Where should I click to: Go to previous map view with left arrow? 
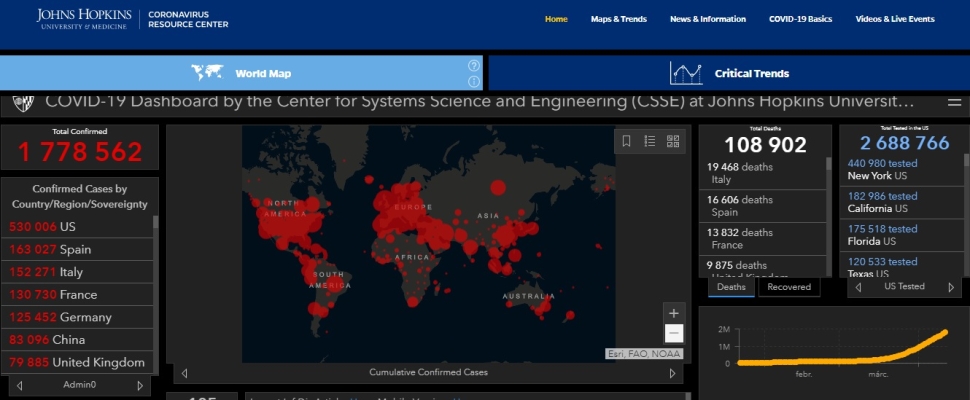tap(184, 373)
